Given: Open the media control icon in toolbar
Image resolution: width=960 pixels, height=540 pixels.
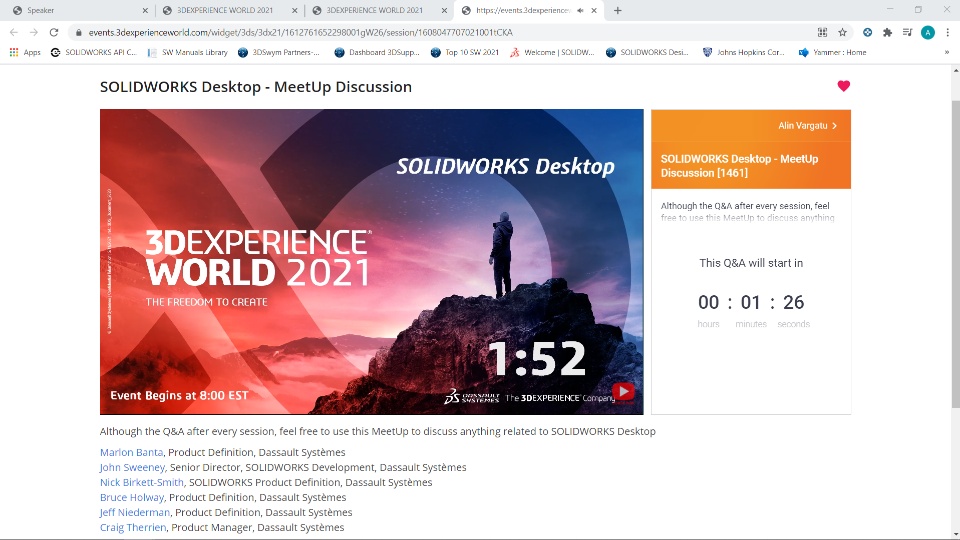Looking at the screenshot, I should (907, 32).
